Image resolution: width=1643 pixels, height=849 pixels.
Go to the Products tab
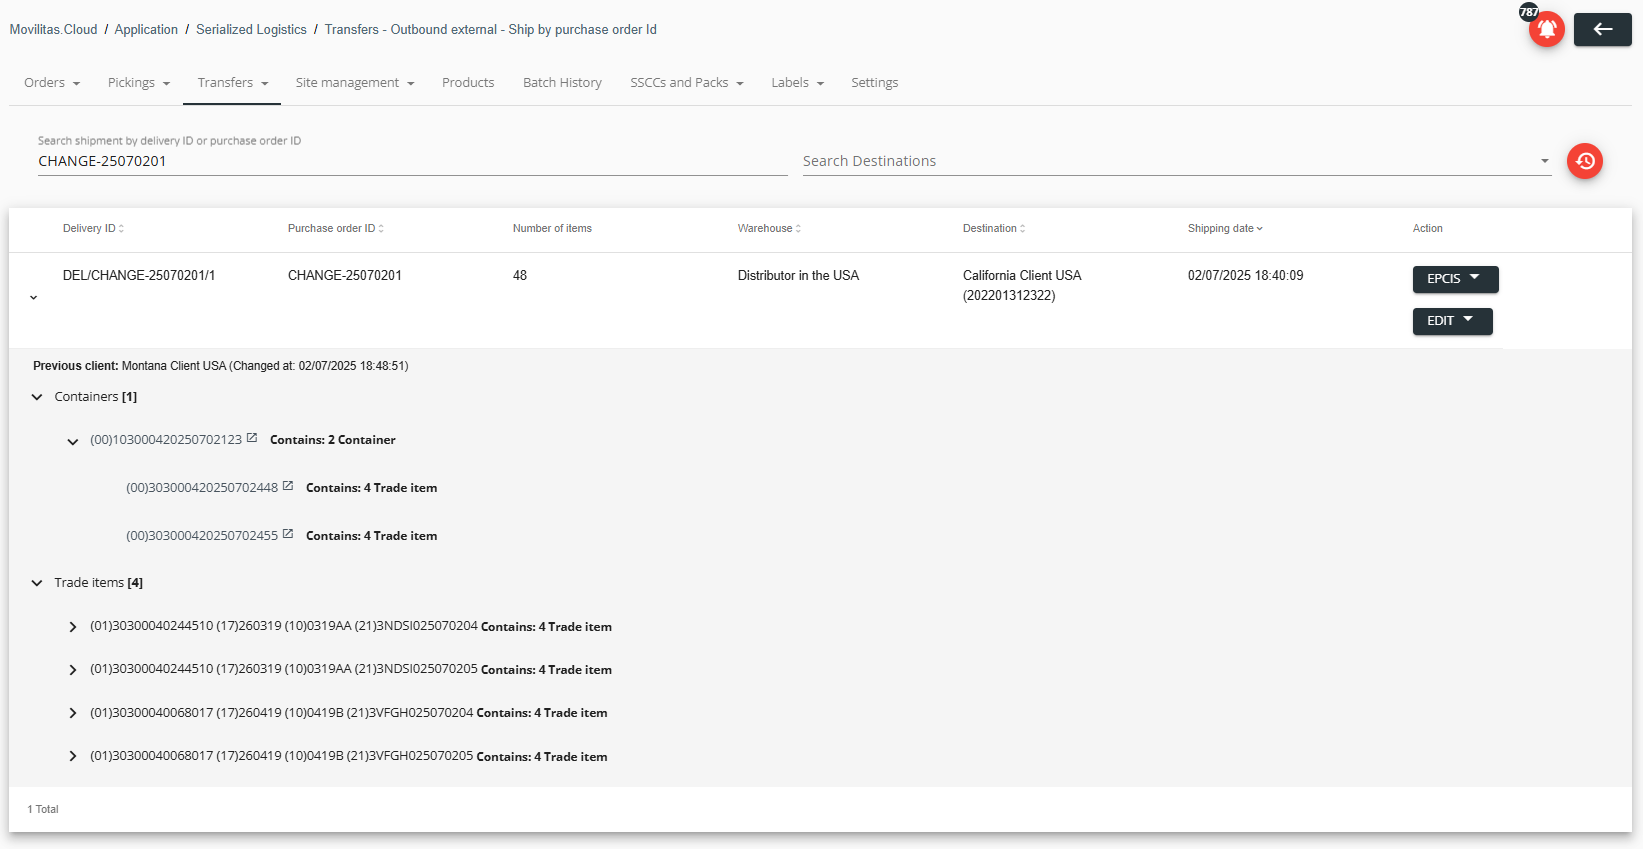468,83
